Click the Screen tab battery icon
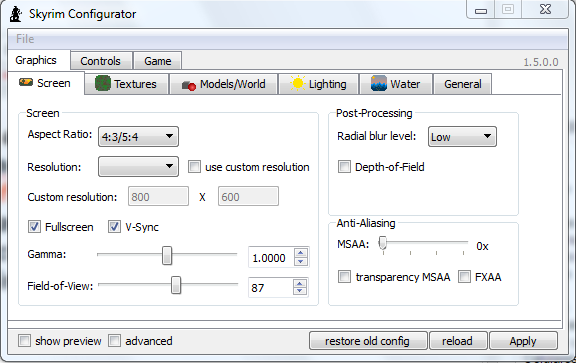 tap(26, 82)
